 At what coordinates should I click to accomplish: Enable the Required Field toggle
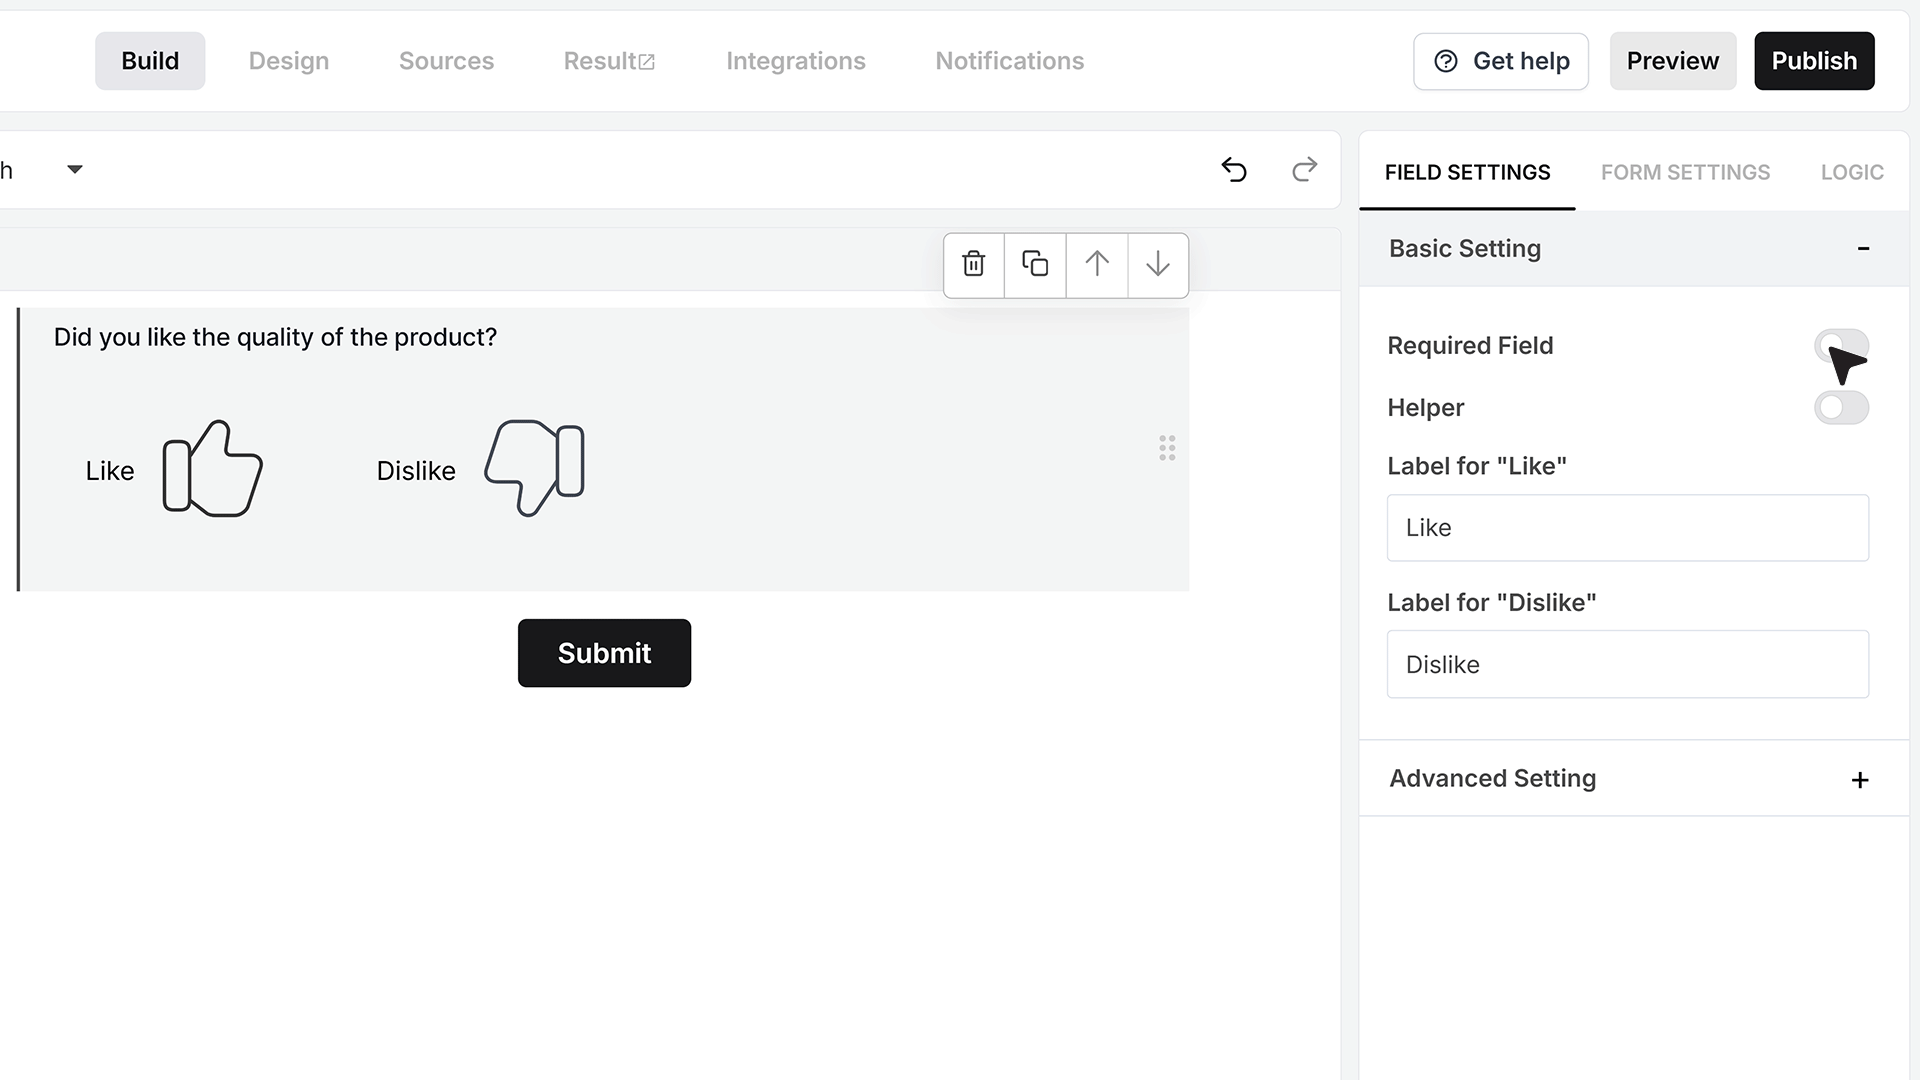point(1841,346)
